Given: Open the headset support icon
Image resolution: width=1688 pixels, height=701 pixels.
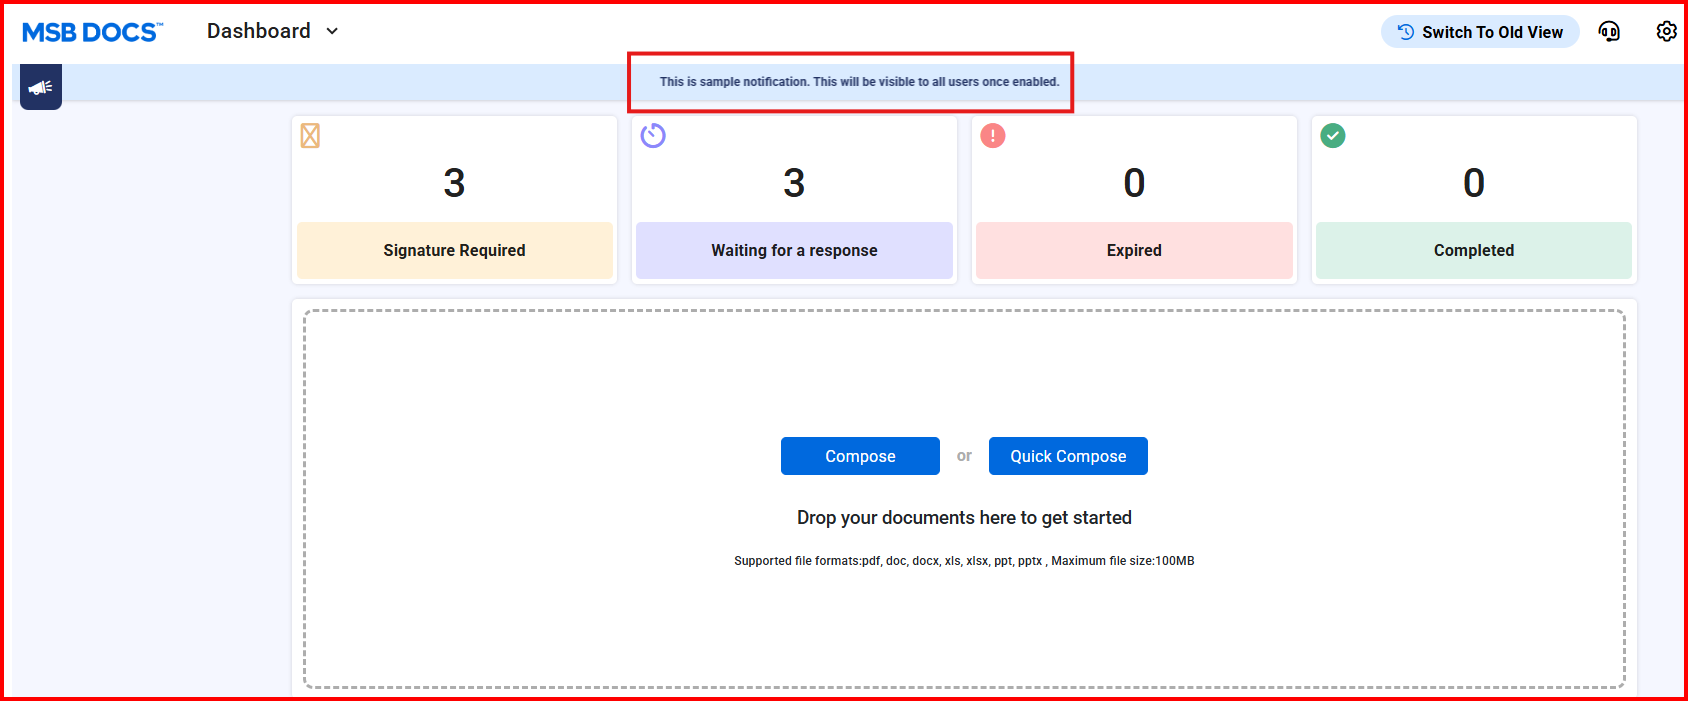Looking at the screenshot, I should pos(1609,32).
